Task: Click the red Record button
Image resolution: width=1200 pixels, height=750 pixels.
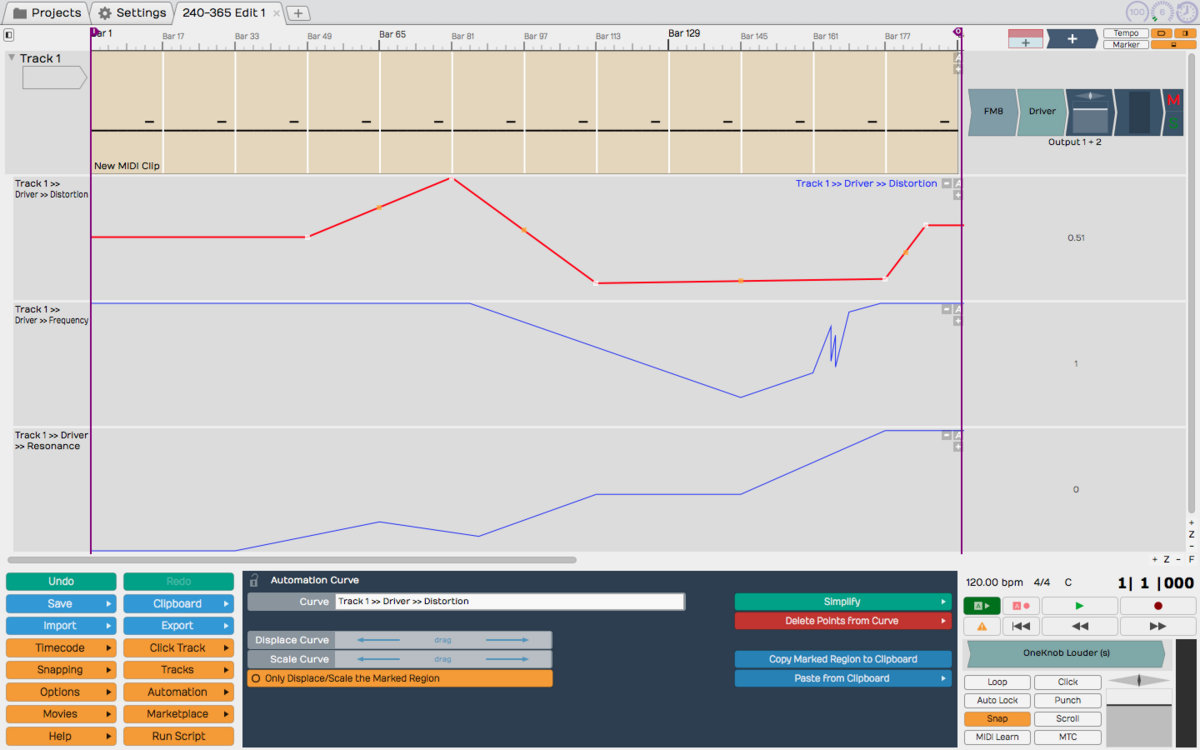Action: tap(1158, 606)
